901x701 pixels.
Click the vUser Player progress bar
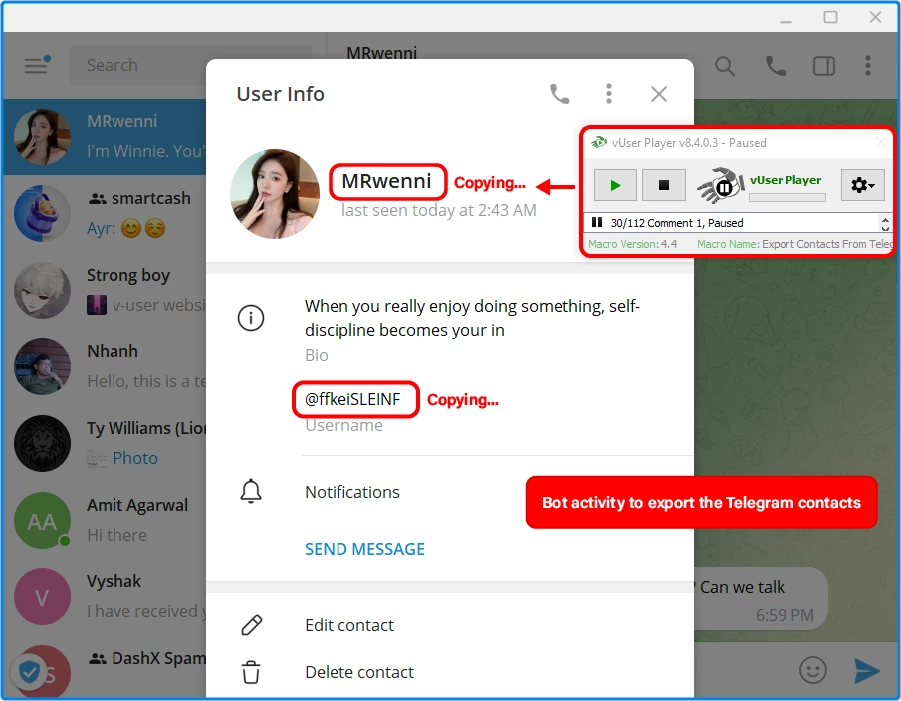pyautogui.click(x=787, y=197)
